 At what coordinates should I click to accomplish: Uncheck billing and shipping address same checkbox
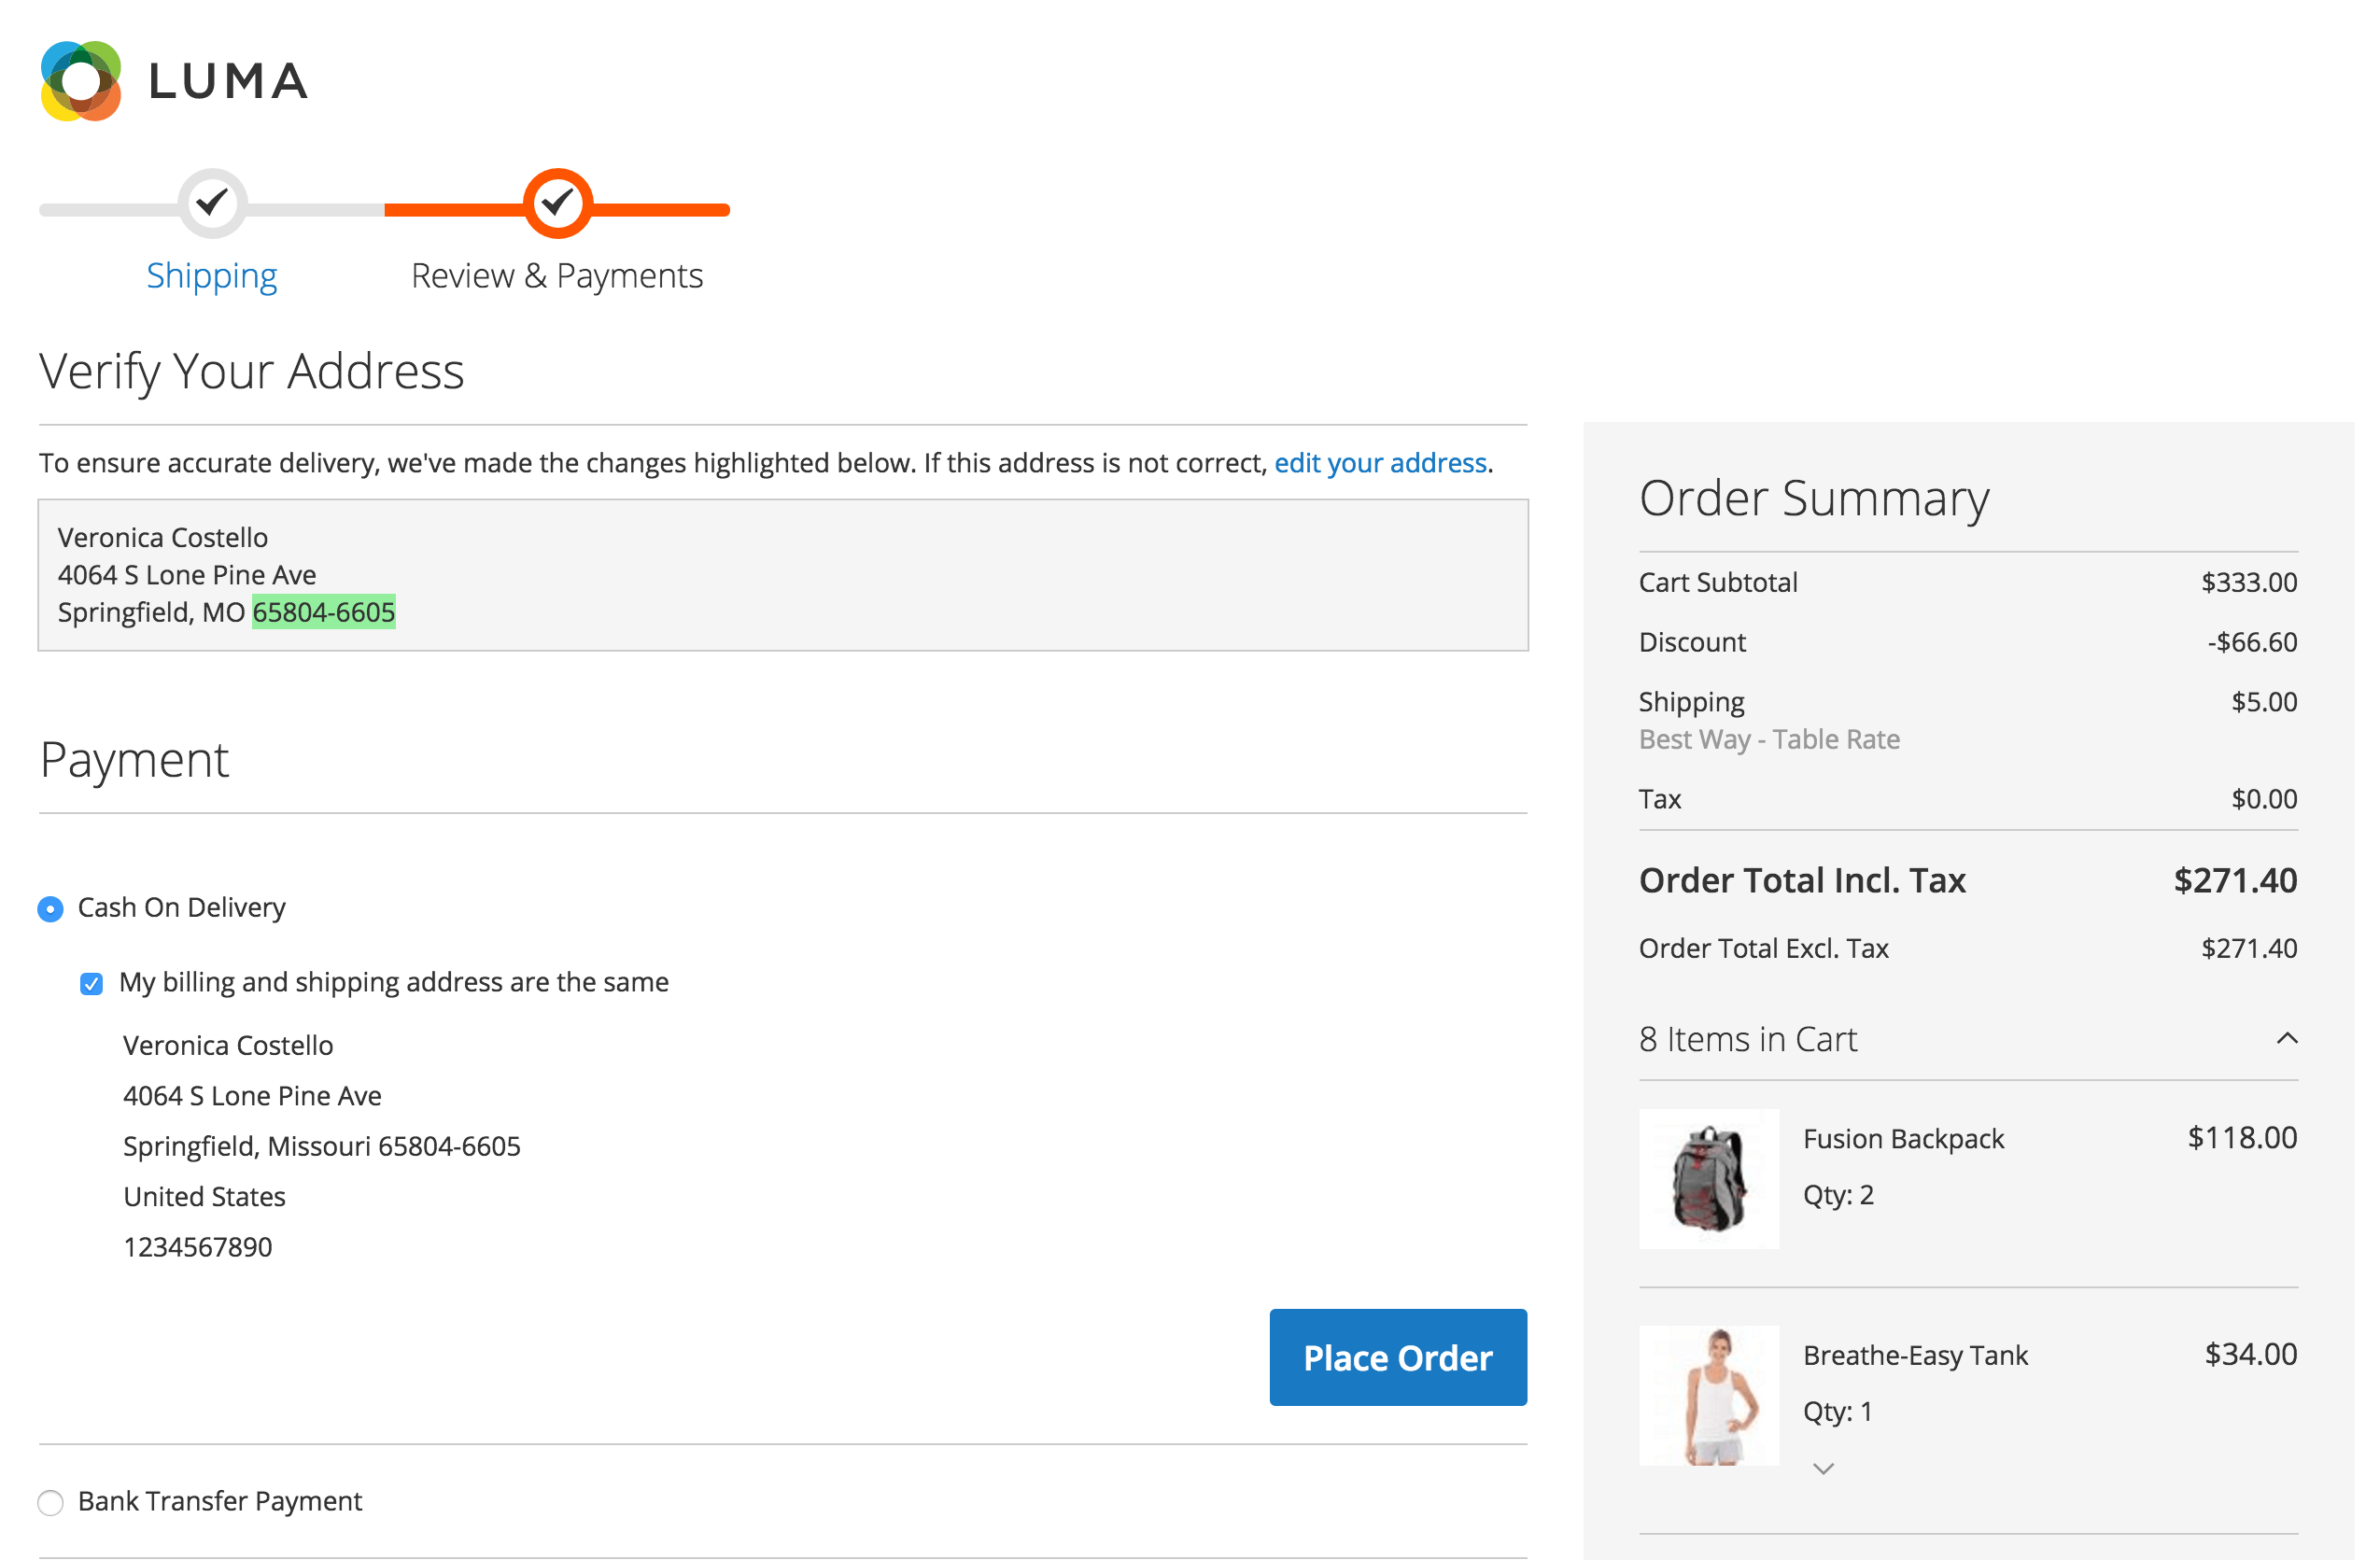point(91,984)
